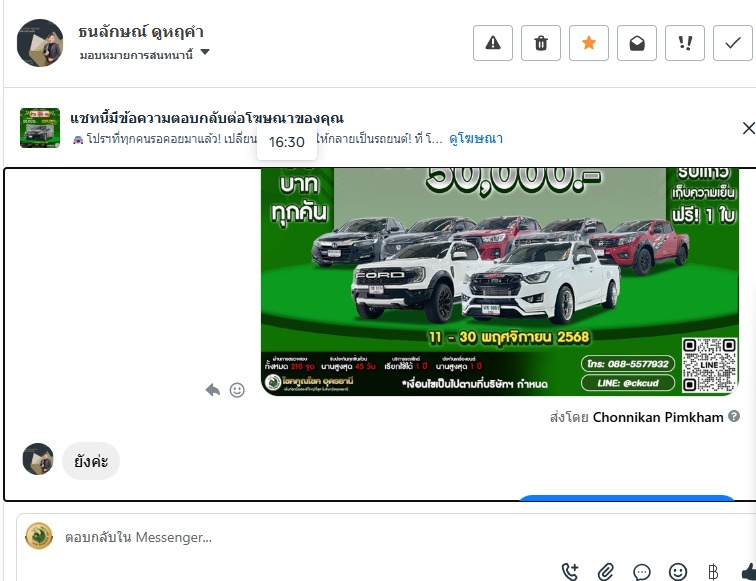Click มอบหมายการสนทนานี้ assign label
Viewport: 756px width, 581px height.
point(136,55)
